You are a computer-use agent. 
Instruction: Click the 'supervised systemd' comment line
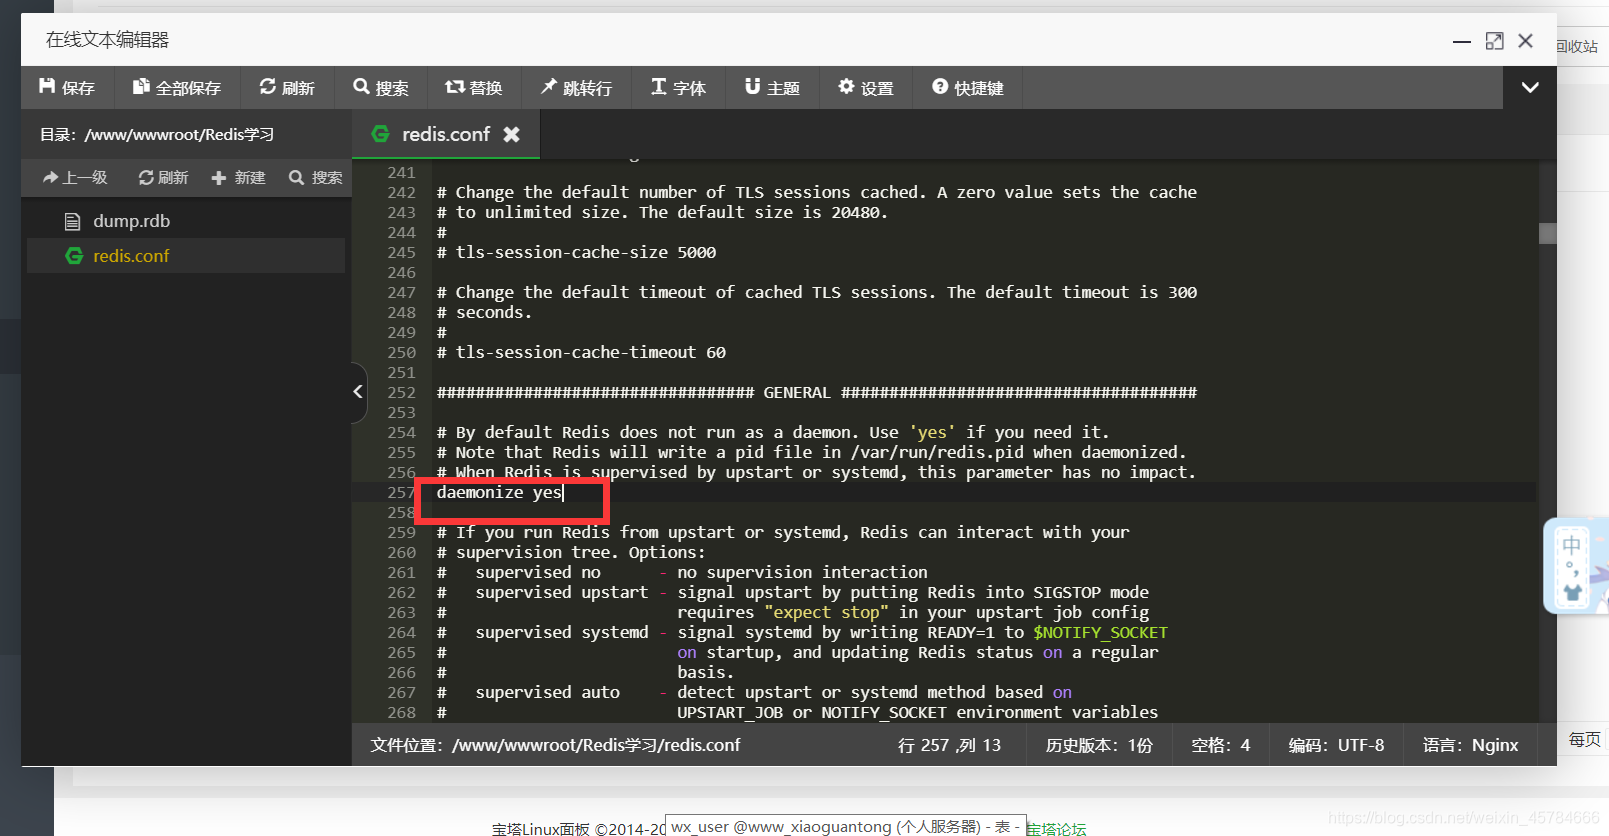pos(802,632)
